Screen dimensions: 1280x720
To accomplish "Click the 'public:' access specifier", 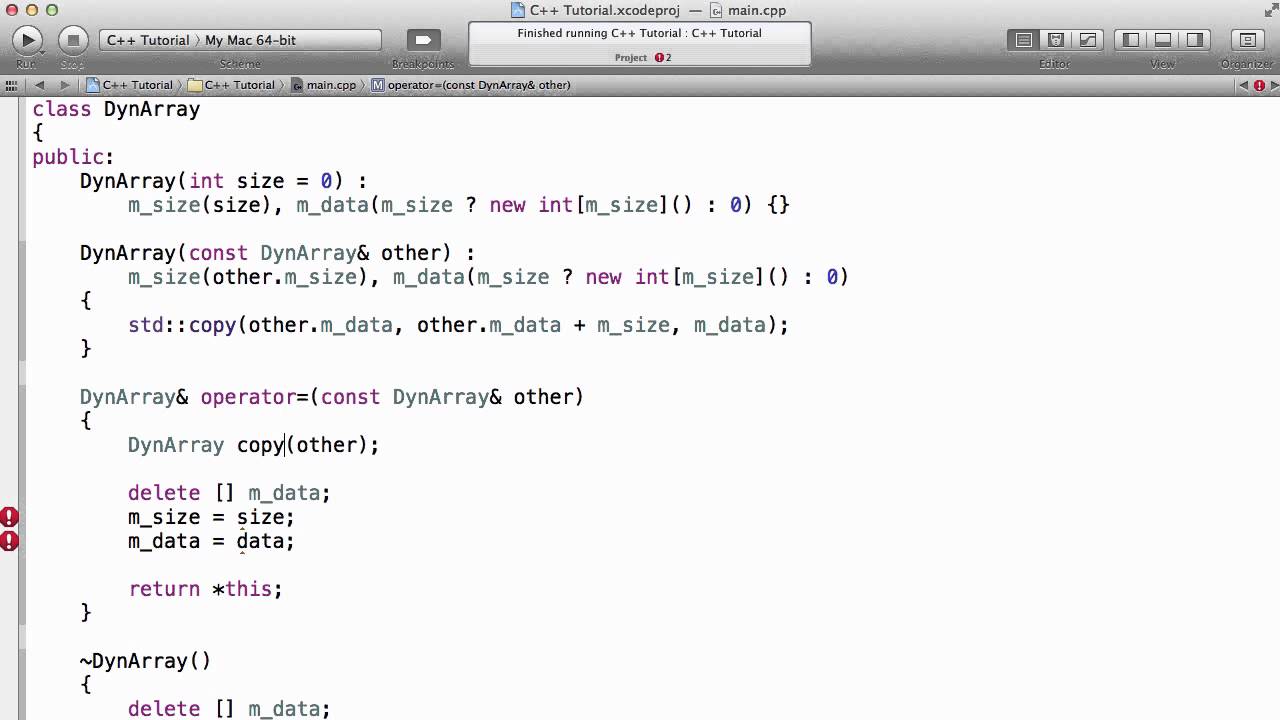I will coord(73,157).
